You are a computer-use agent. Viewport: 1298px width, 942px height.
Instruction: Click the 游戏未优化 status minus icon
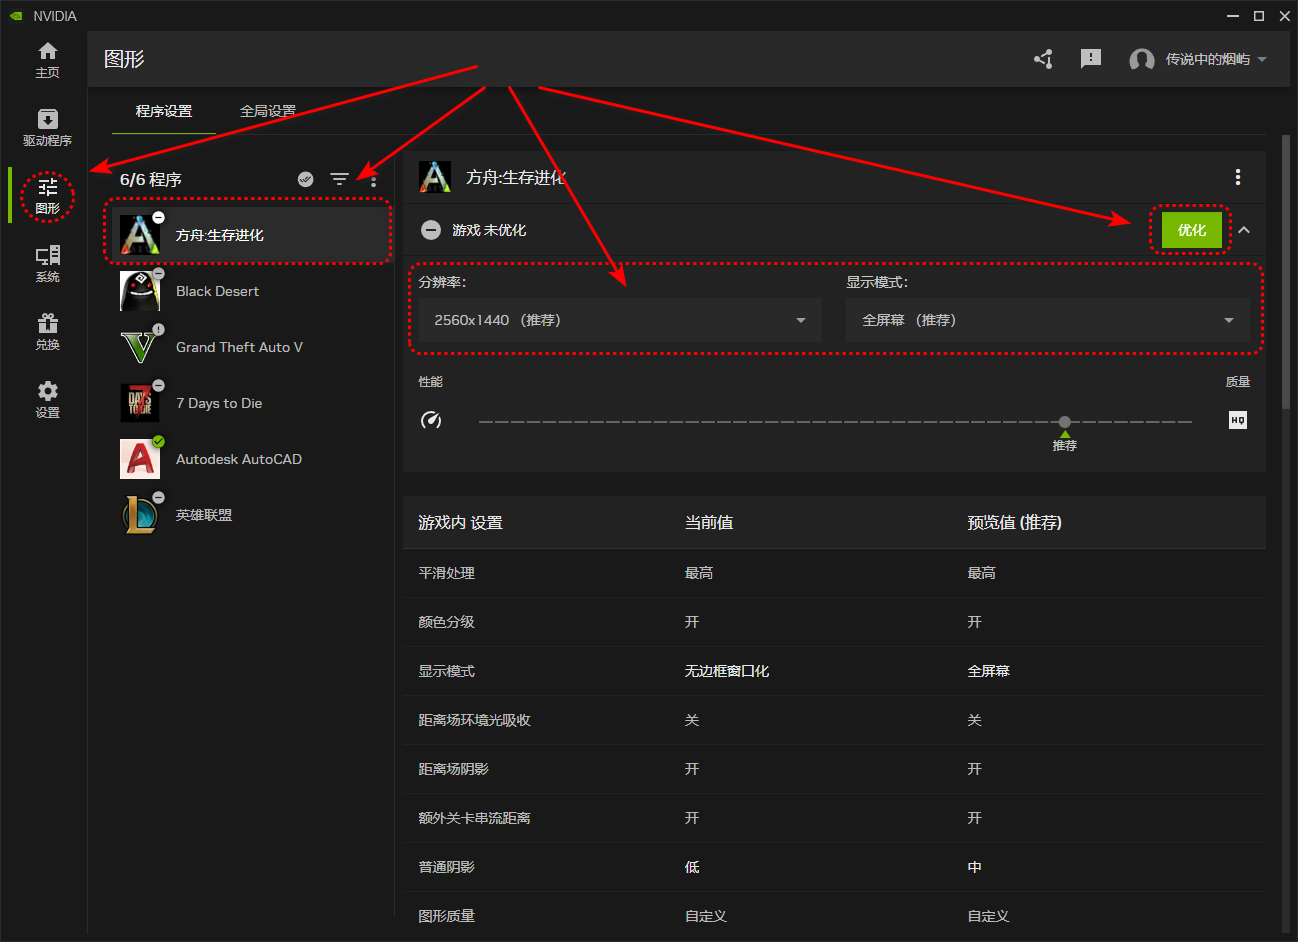click(431, 230)
